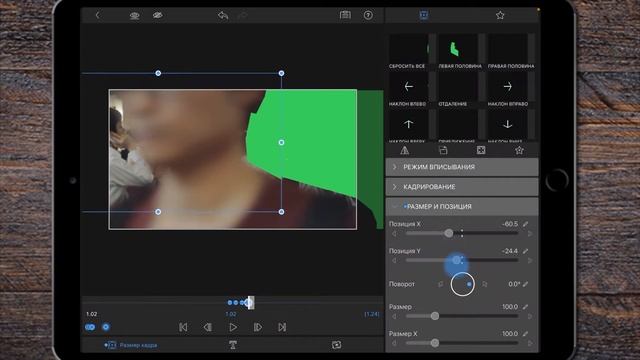Click the [1.24] duration label
This screenshot has height=360, width=640.
(x=371, y=314)
